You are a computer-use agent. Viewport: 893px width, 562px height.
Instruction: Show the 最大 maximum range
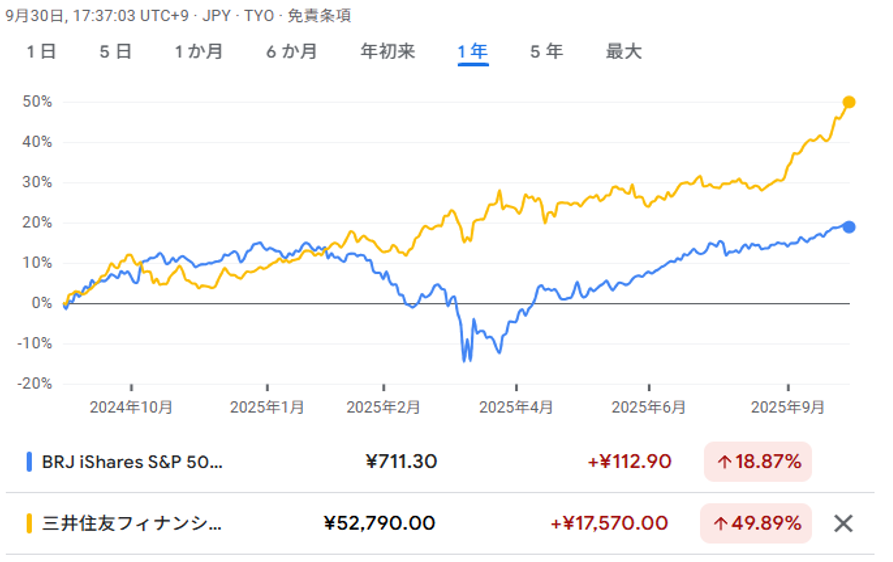point(623,52)
